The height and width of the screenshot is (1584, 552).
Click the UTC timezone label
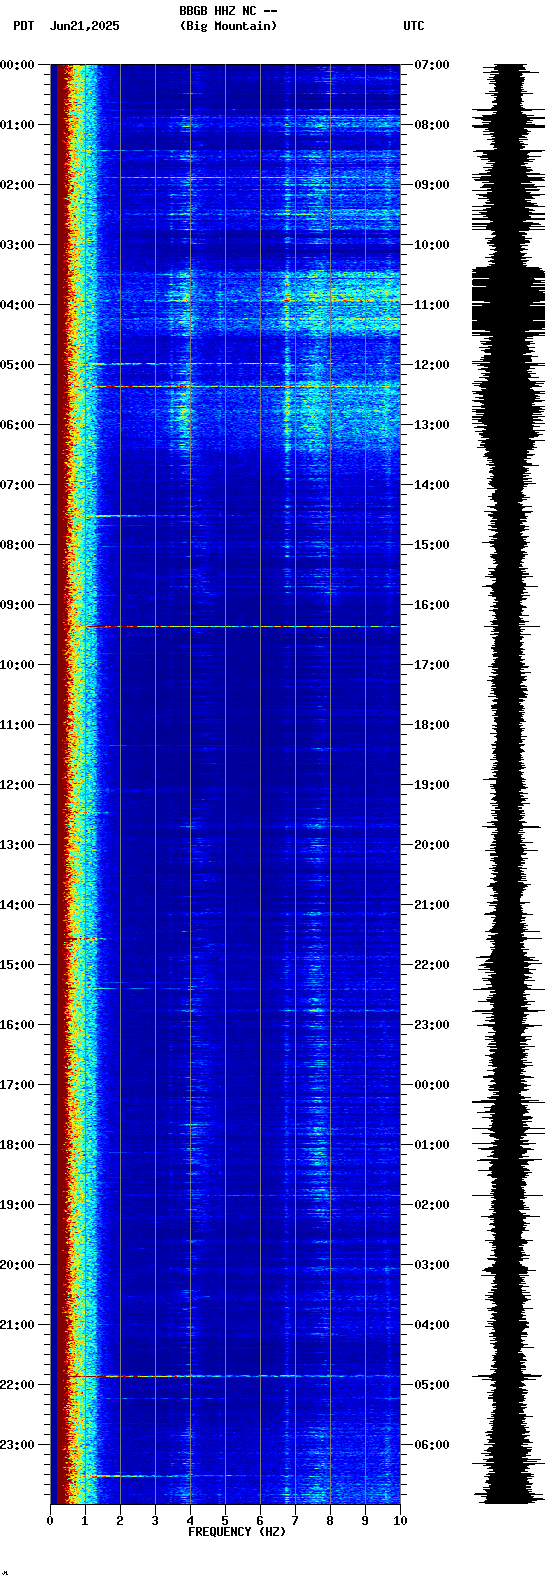coord(414,26)
